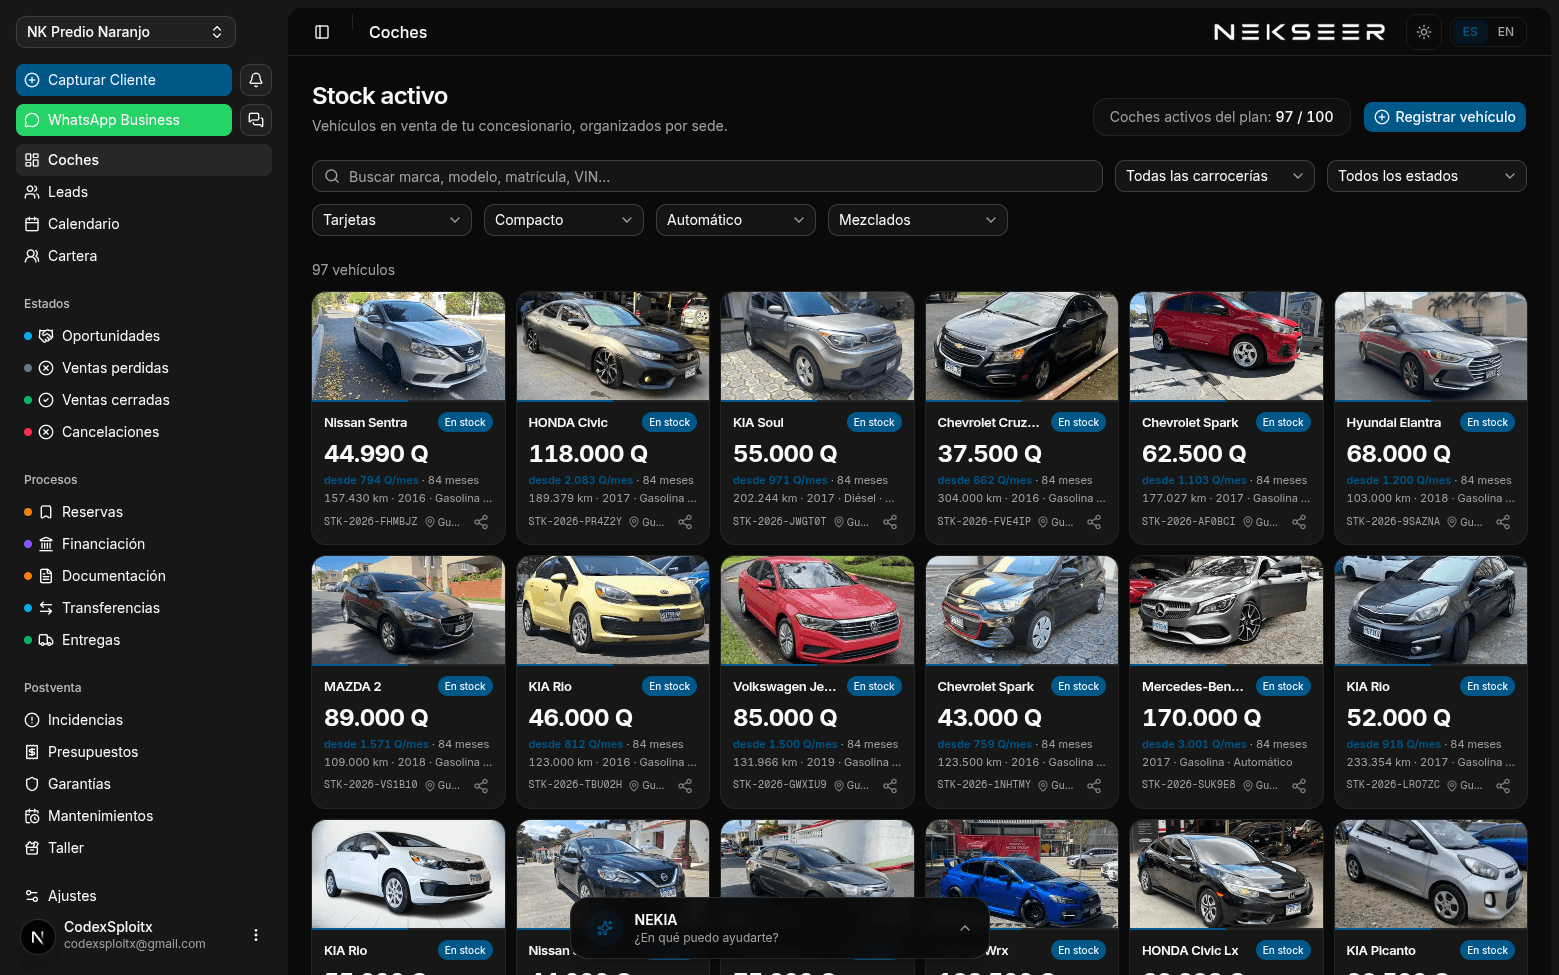Toggle the sidebar panel icon

(x=322, y=32)
